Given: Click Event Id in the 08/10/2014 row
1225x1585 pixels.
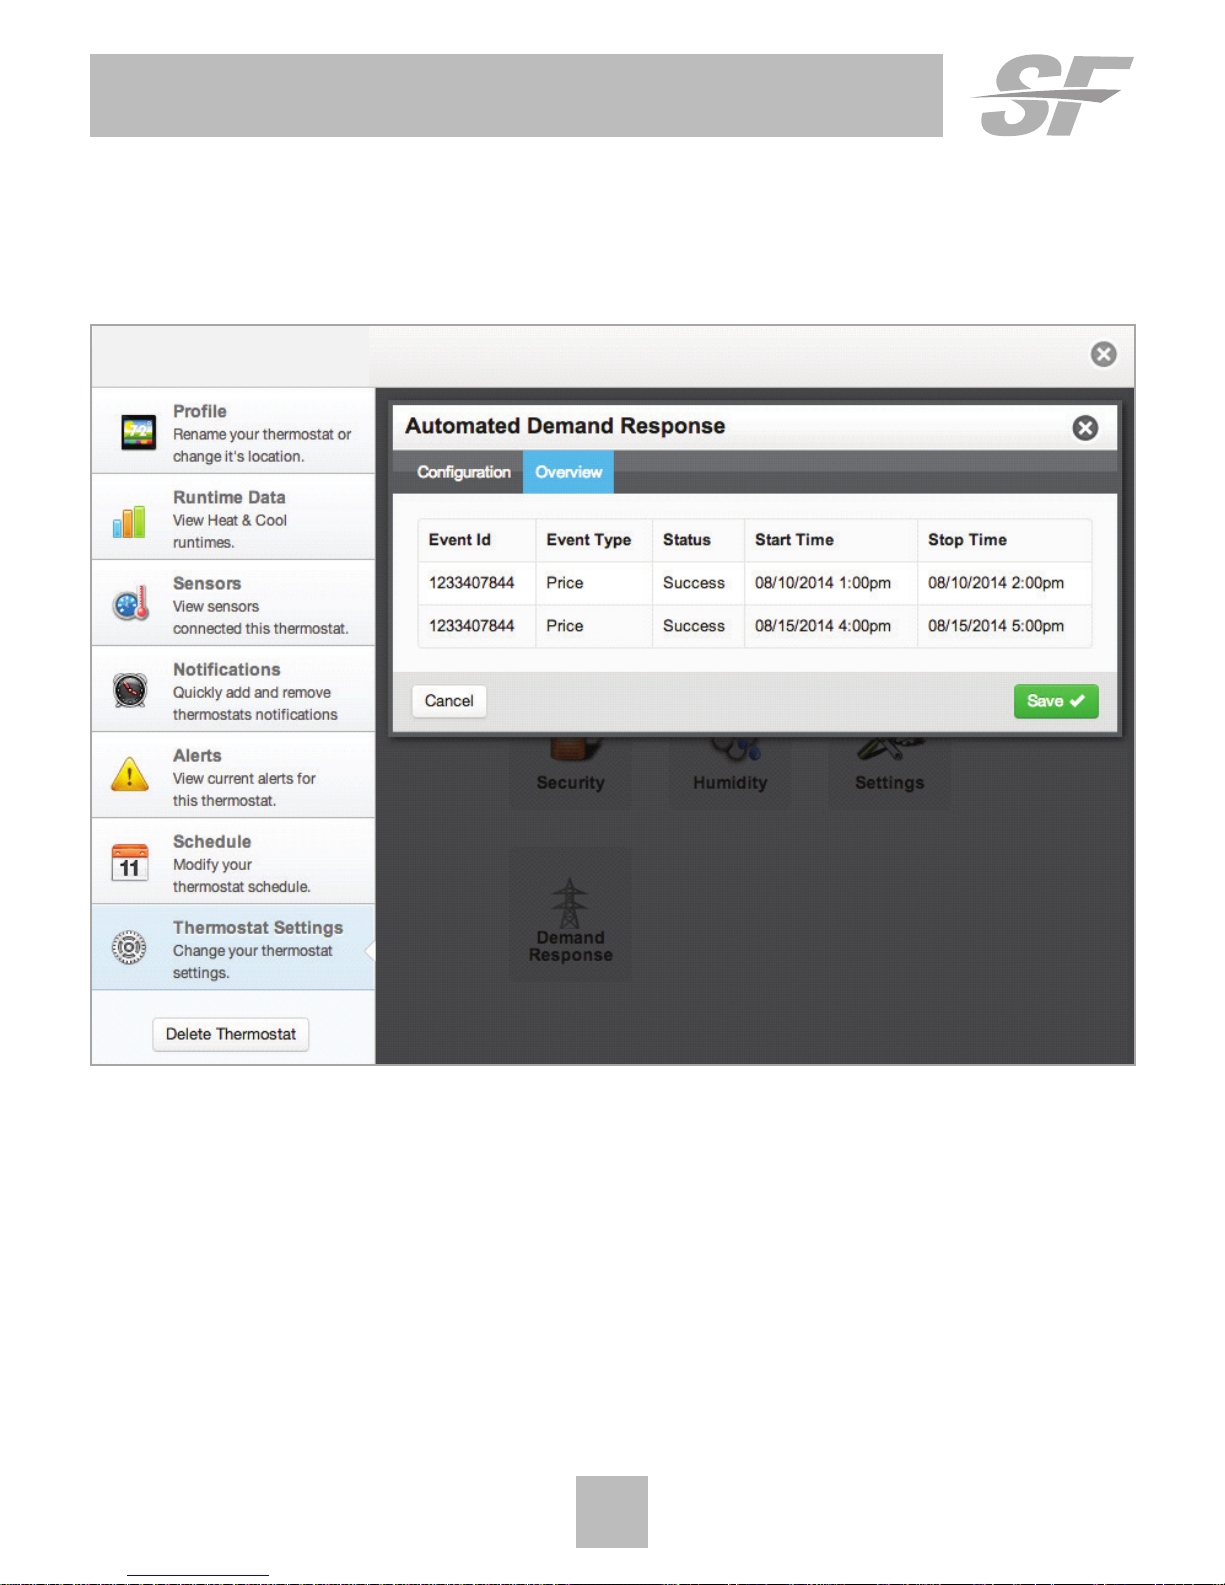Looking at the screenshot, I should pyautogui.click(x=472, y=583).
